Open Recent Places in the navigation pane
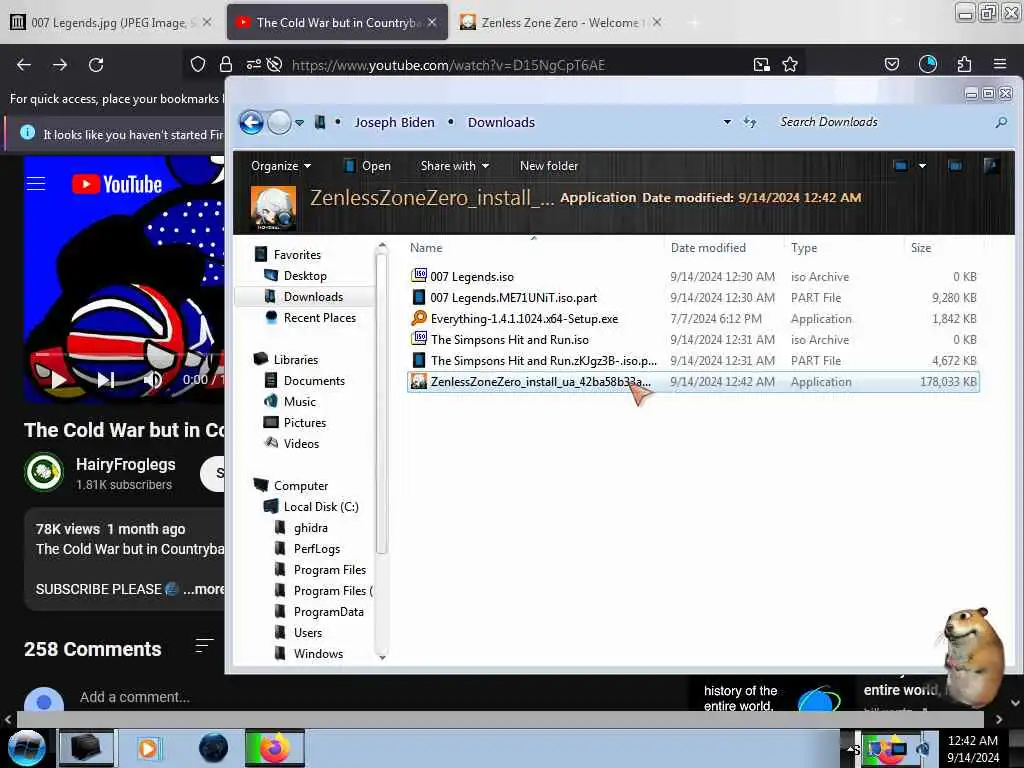 point(319,317)
